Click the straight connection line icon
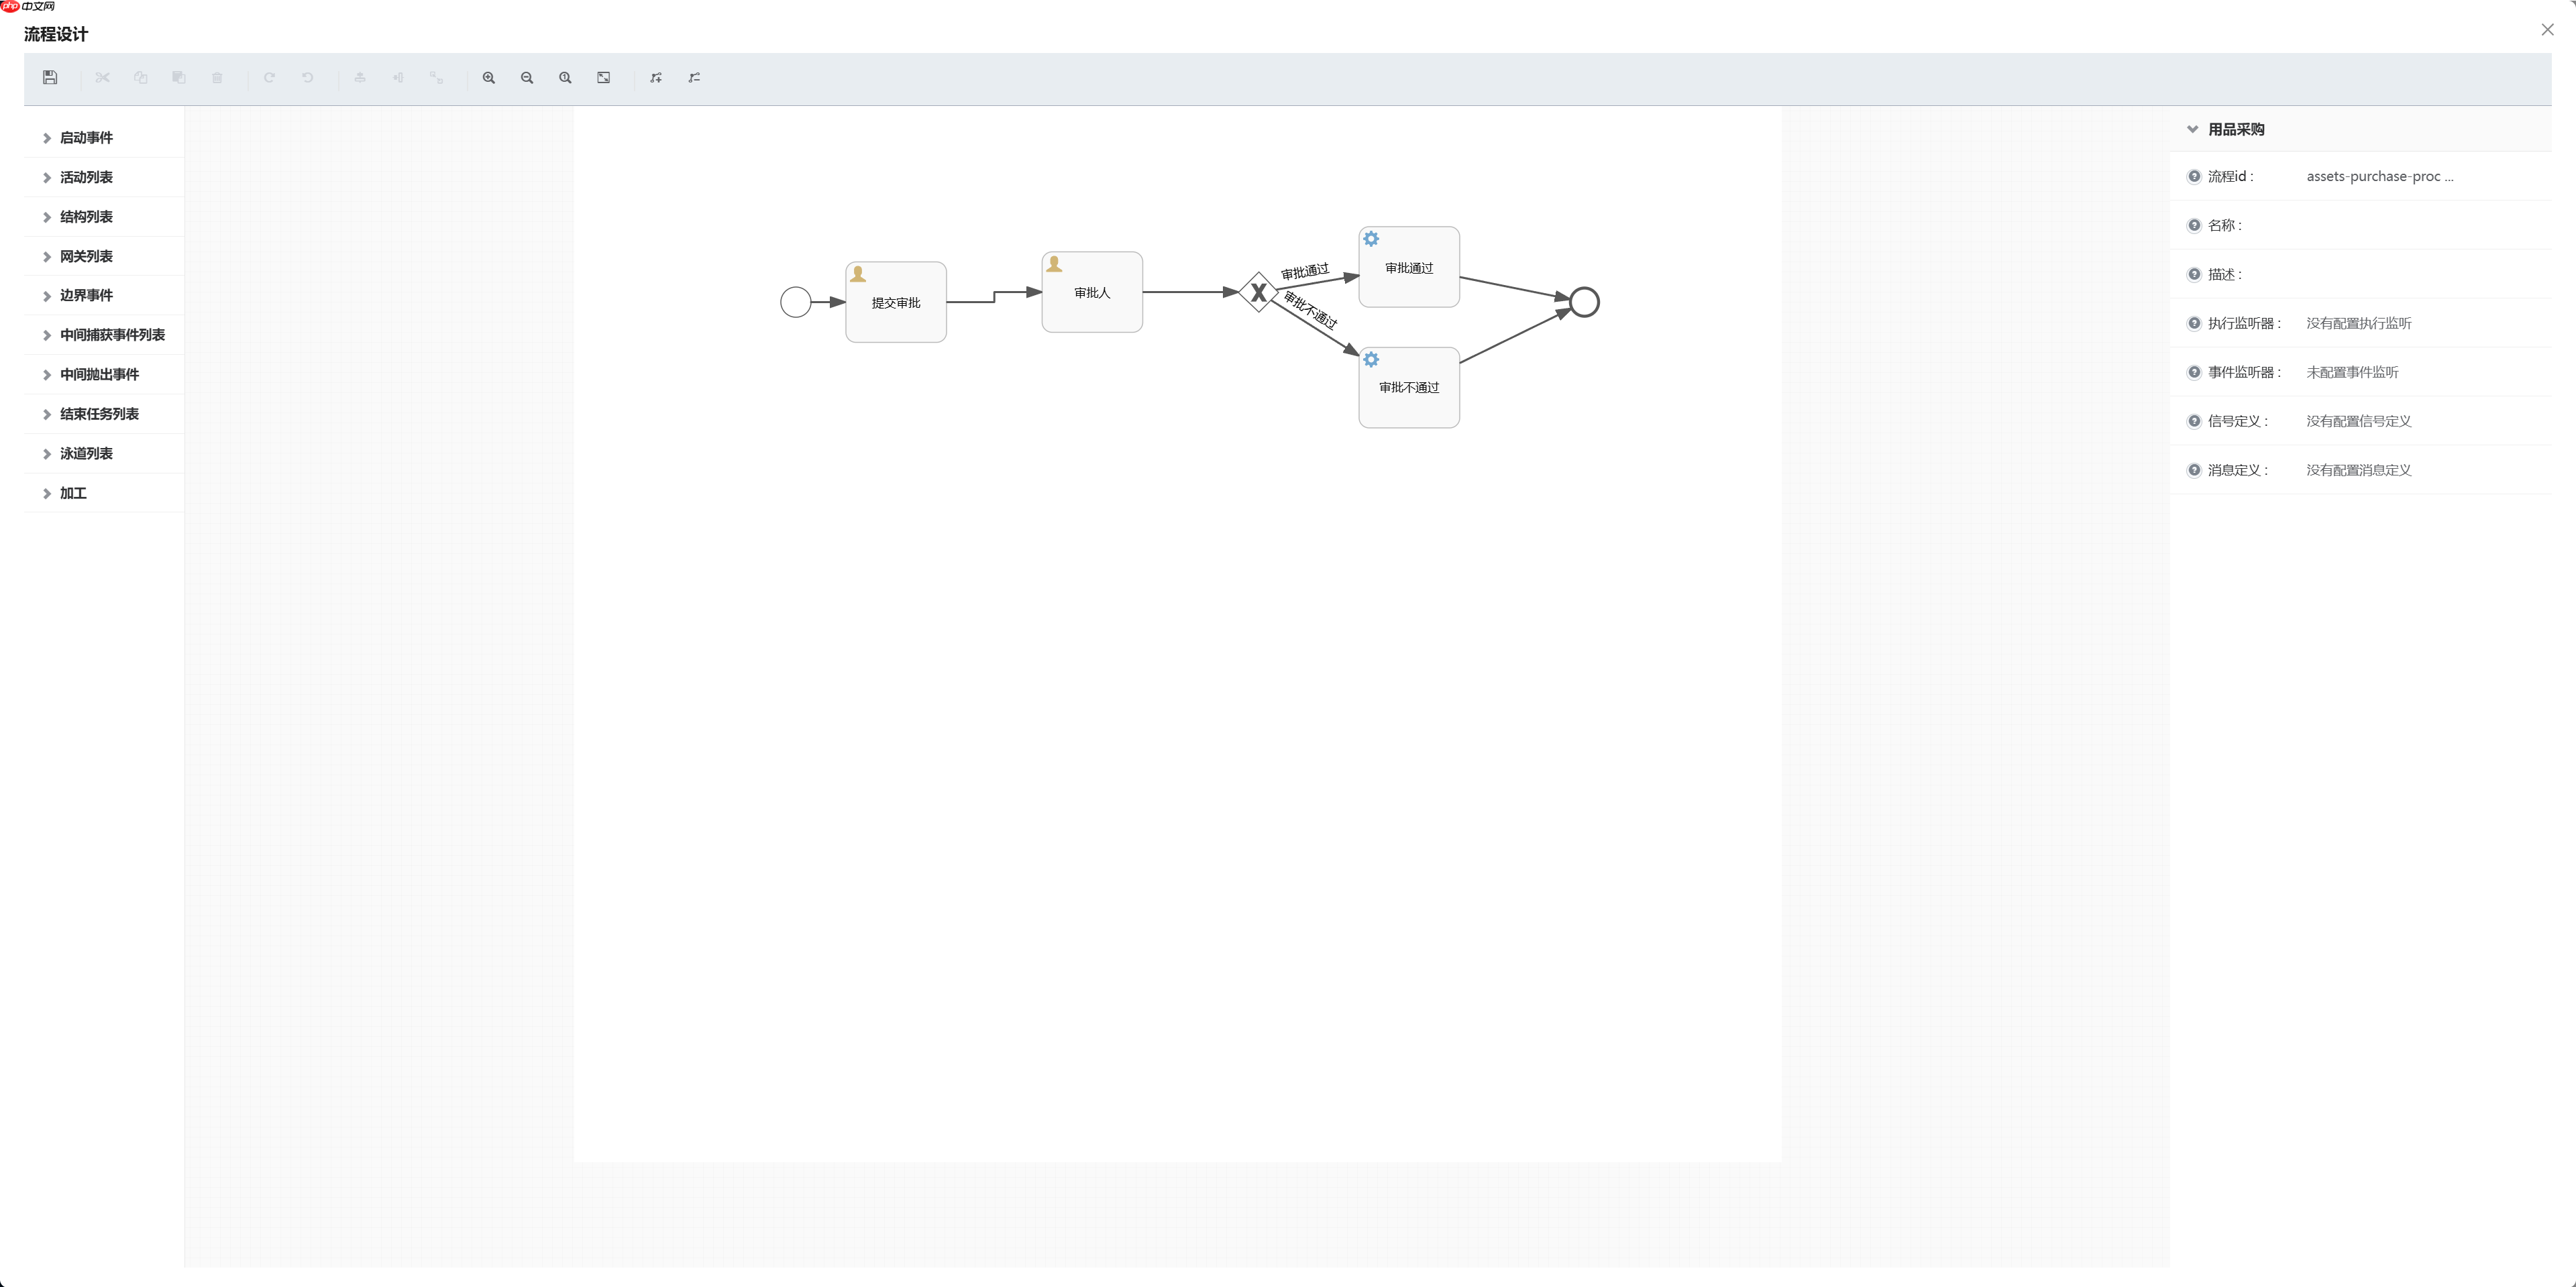Image resolution: width=2576 pixels, height=1287 pixels. click(x=693, y=77)
